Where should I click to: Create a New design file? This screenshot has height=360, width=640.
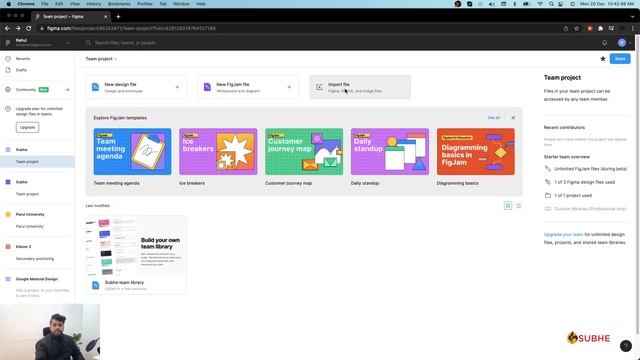pos(136,87)
